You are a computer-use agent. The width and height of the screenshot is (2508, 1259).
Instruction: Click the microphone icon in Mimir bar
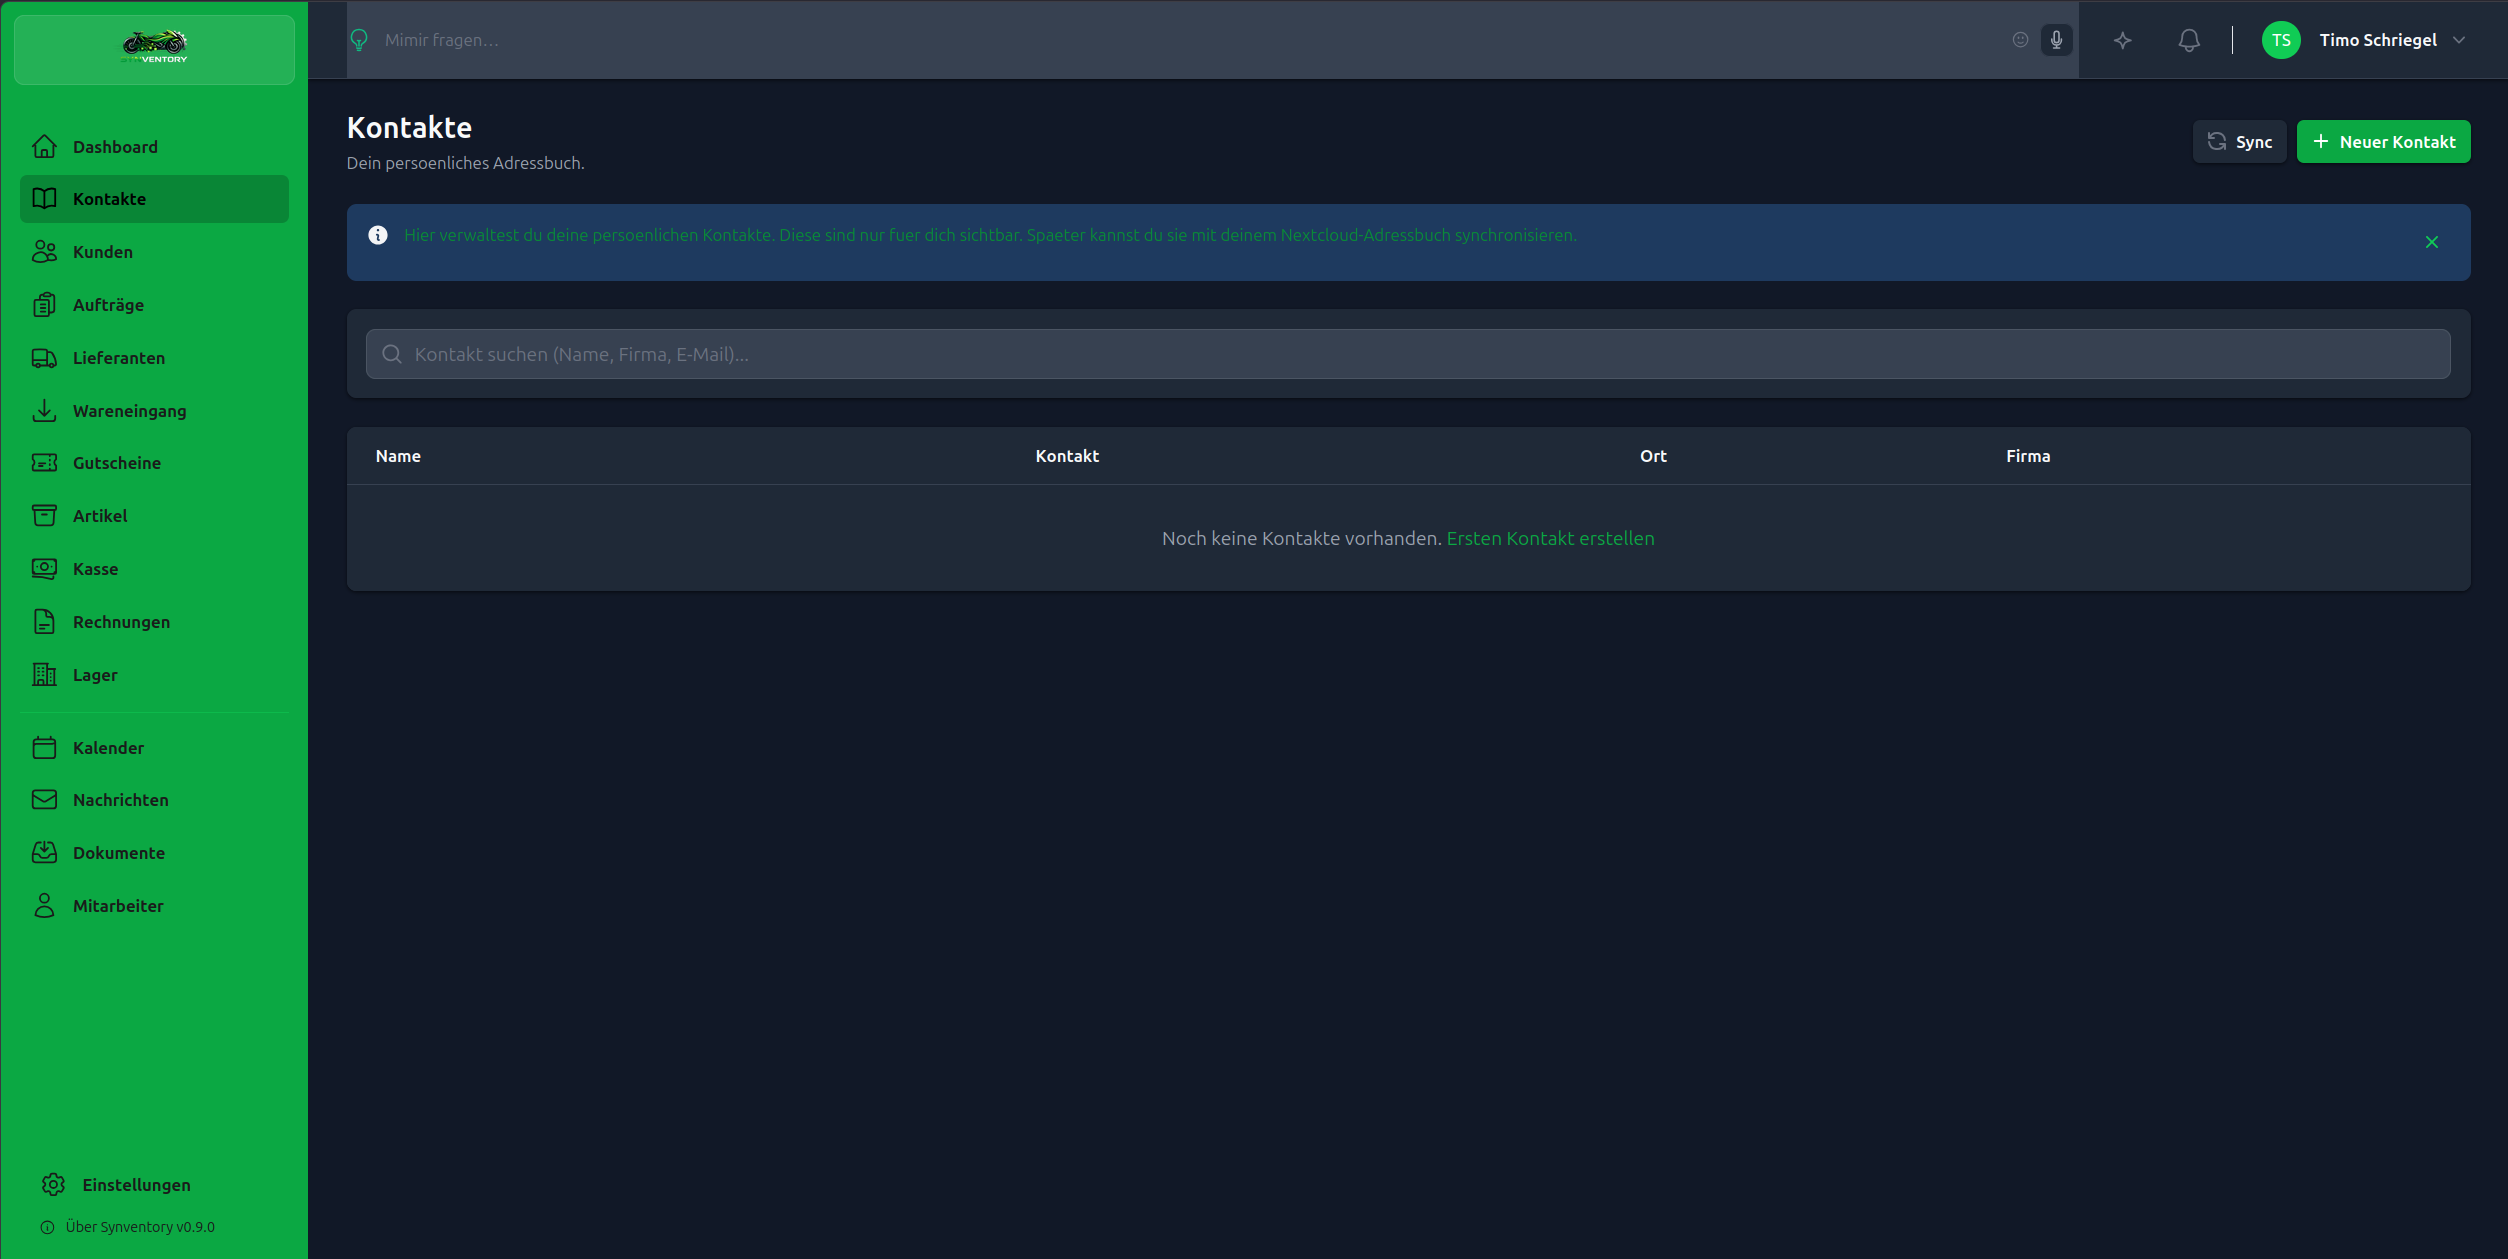(2056, 40)
